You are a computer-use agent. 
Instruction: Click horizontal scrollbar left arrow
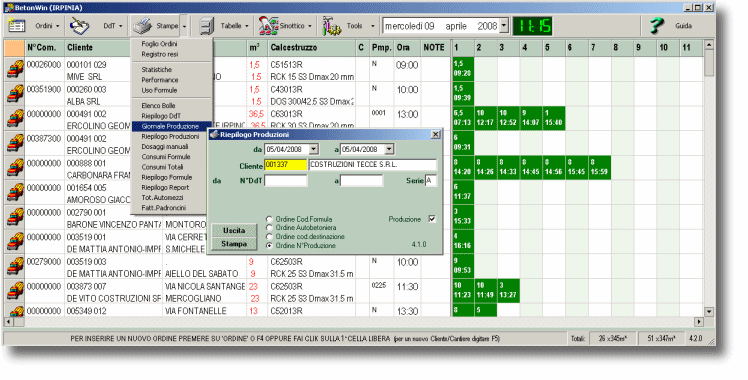coord(8,322)
